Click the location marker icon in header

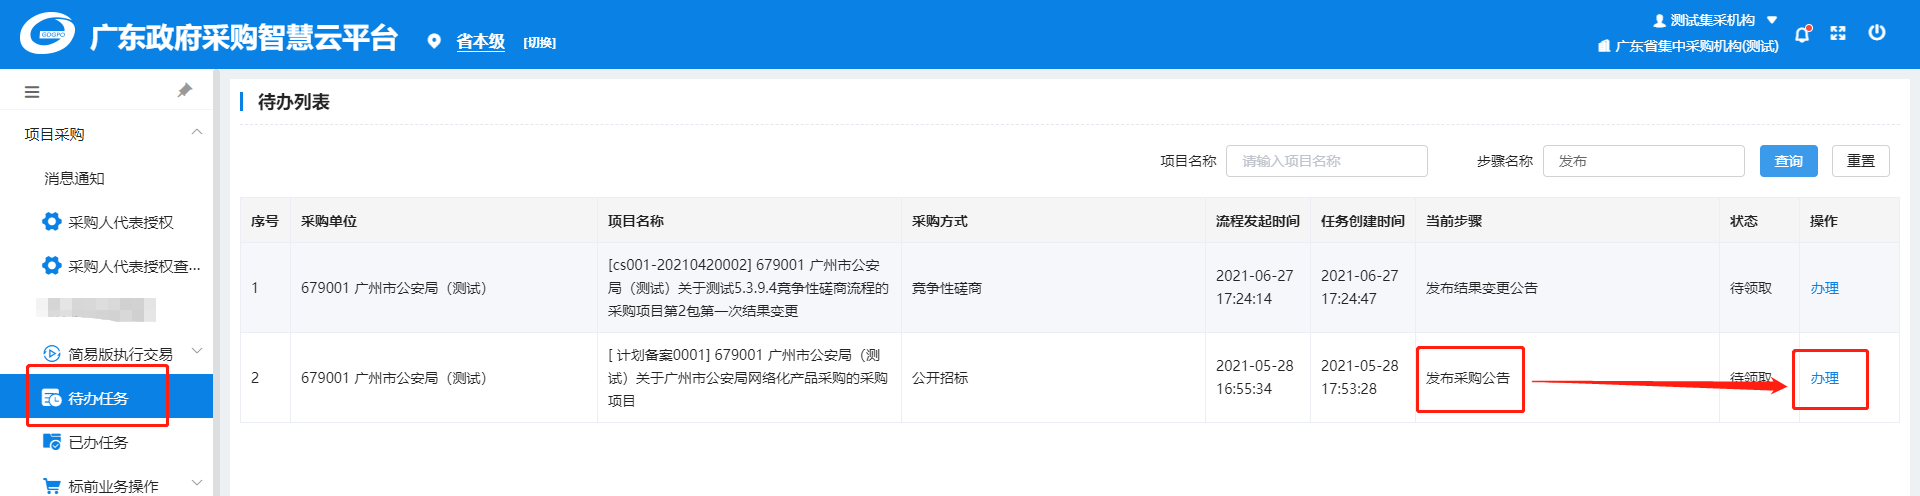pyautogui.click(x=434, y=42)
